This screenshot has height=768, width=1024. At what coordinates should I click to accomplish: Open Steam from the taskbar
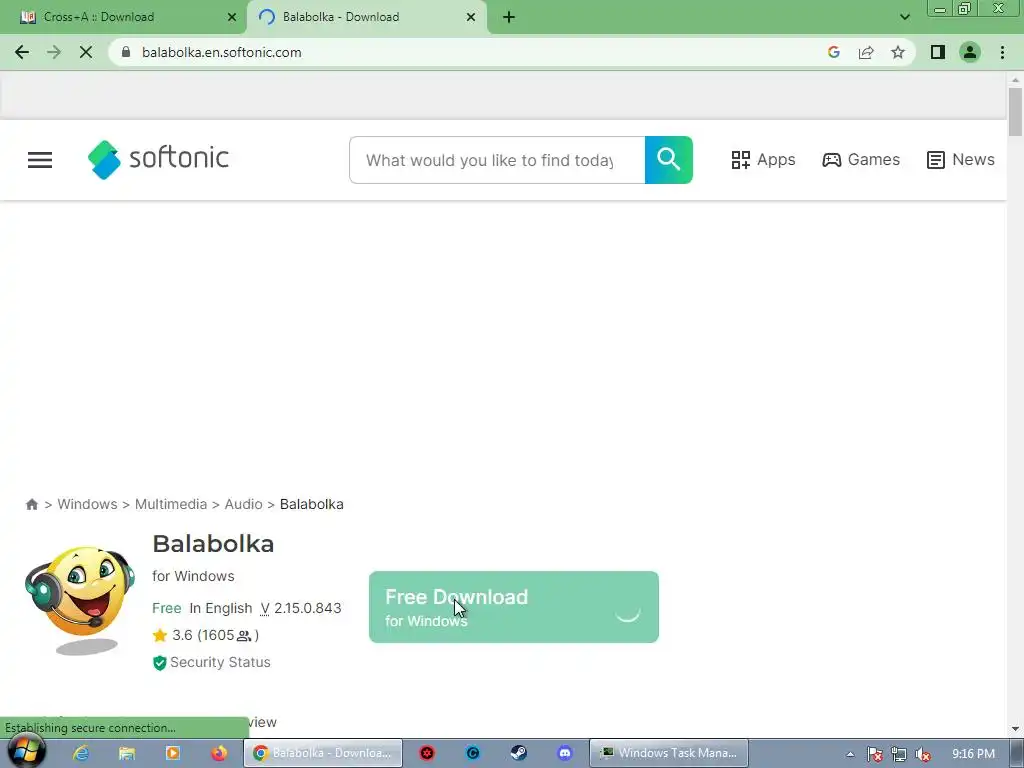coord(519,753)
